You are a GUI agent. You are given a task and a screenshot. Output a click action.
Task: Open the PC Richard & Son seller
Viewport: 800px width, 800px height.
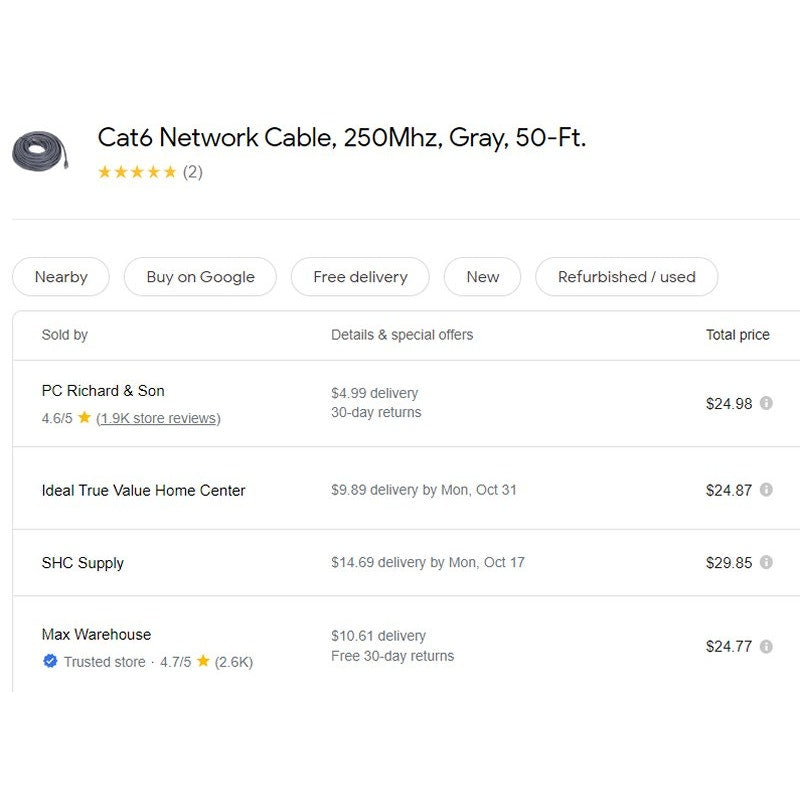103,391
